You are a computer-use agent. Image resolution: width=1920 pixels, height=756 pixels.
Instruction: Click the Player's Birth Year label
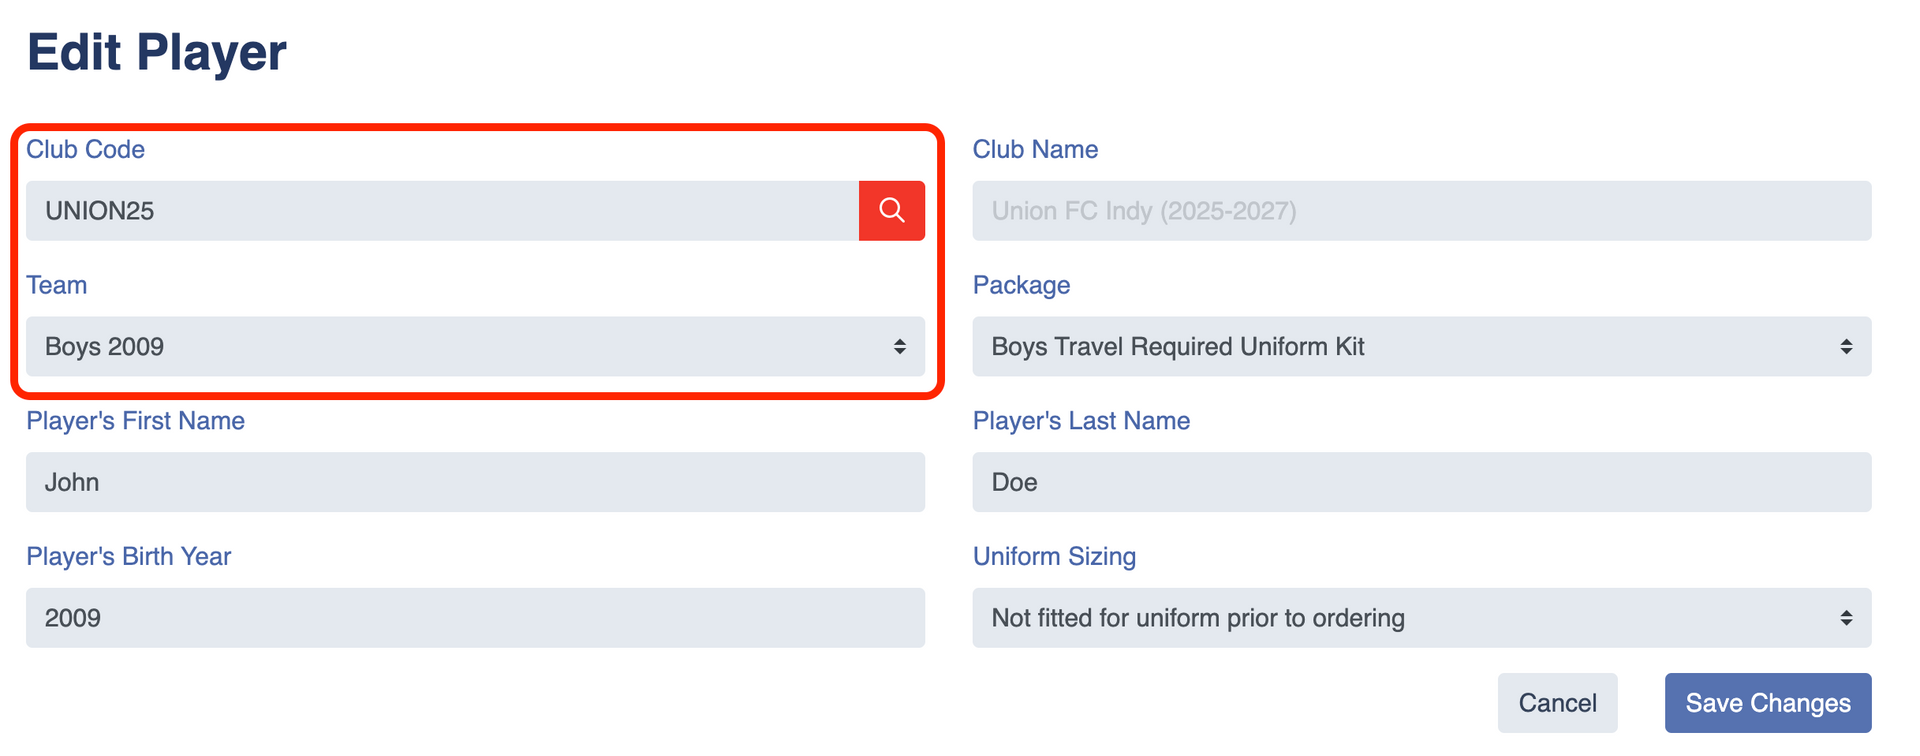point(128,556)
